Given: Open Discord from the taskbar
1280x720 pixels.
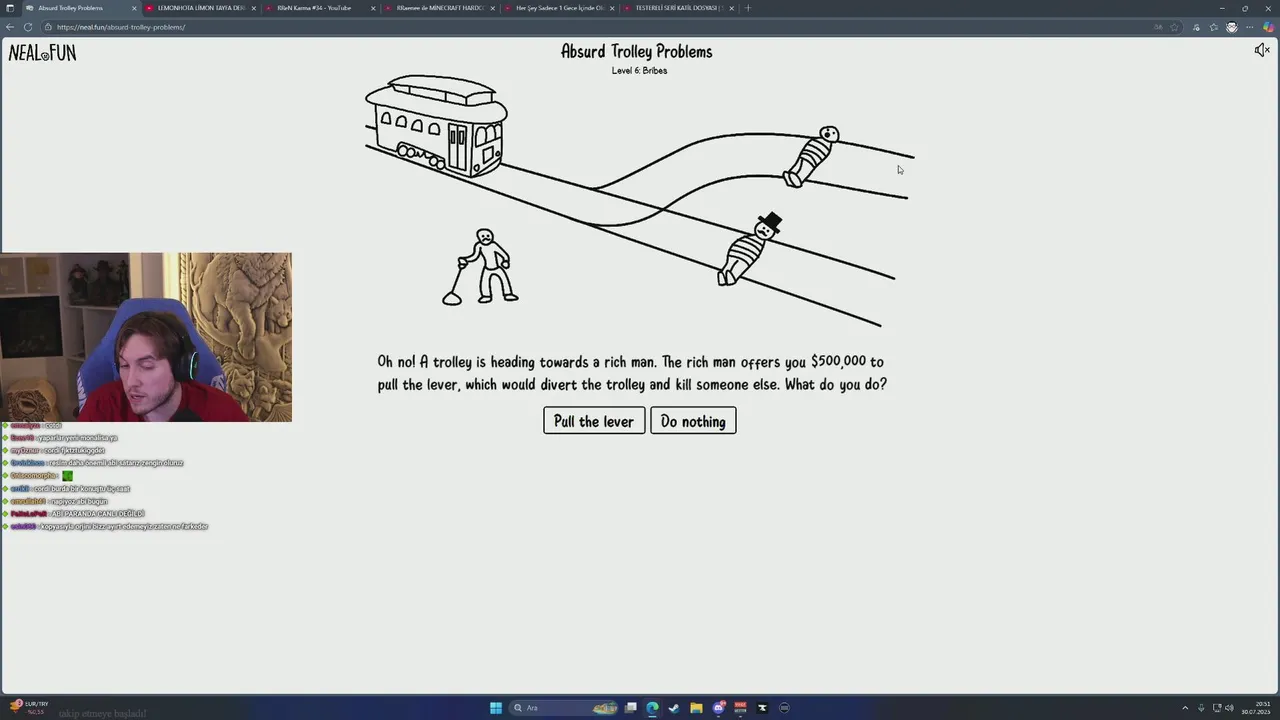Looking at the screenshot, I should click(x=718, y=708).
